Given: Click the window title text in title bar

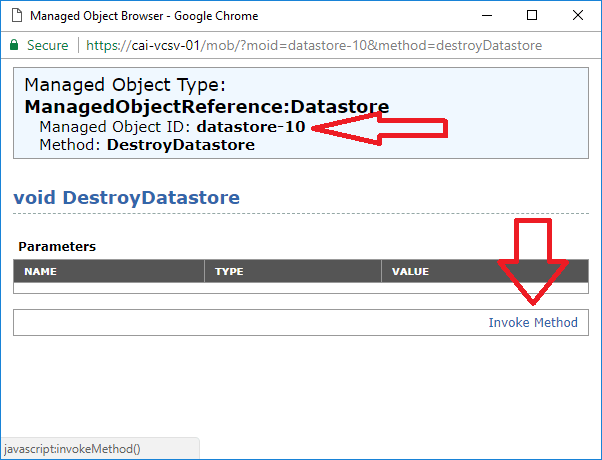Looking at the screenshot, I should (144, 16).
